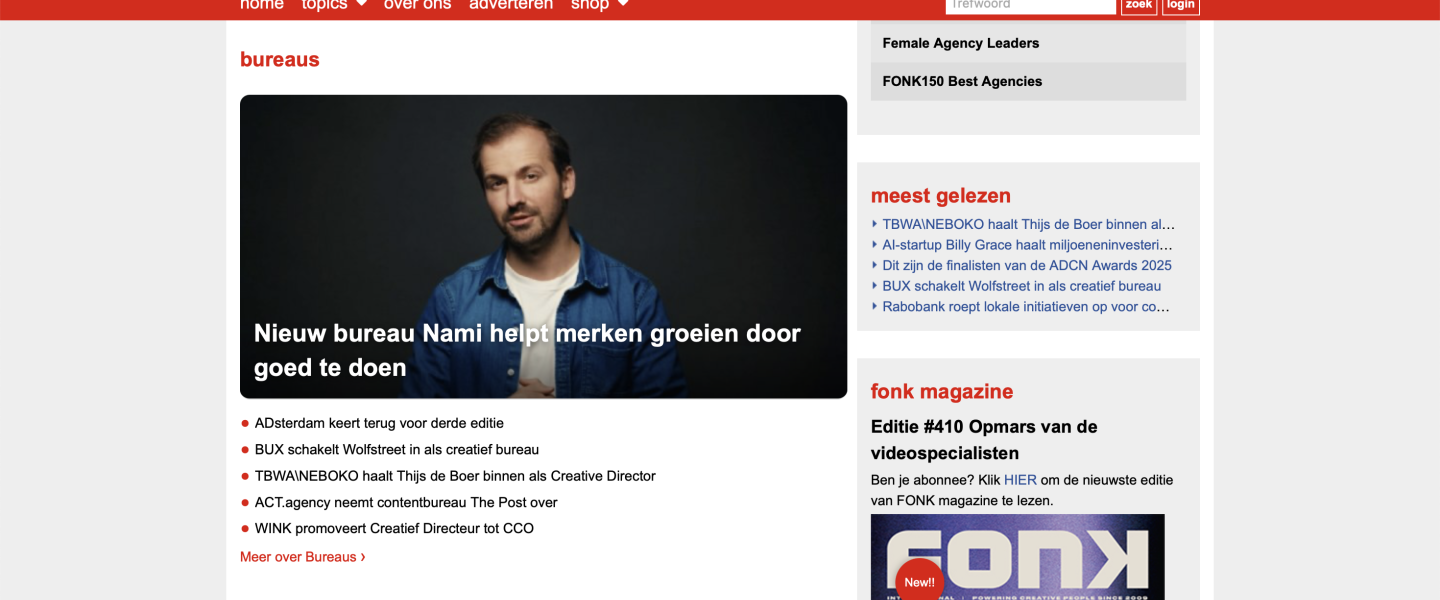The image size is (1440, 600).
Task: Click the Trefwoord search field
Action: click(x=1031, y=6)
